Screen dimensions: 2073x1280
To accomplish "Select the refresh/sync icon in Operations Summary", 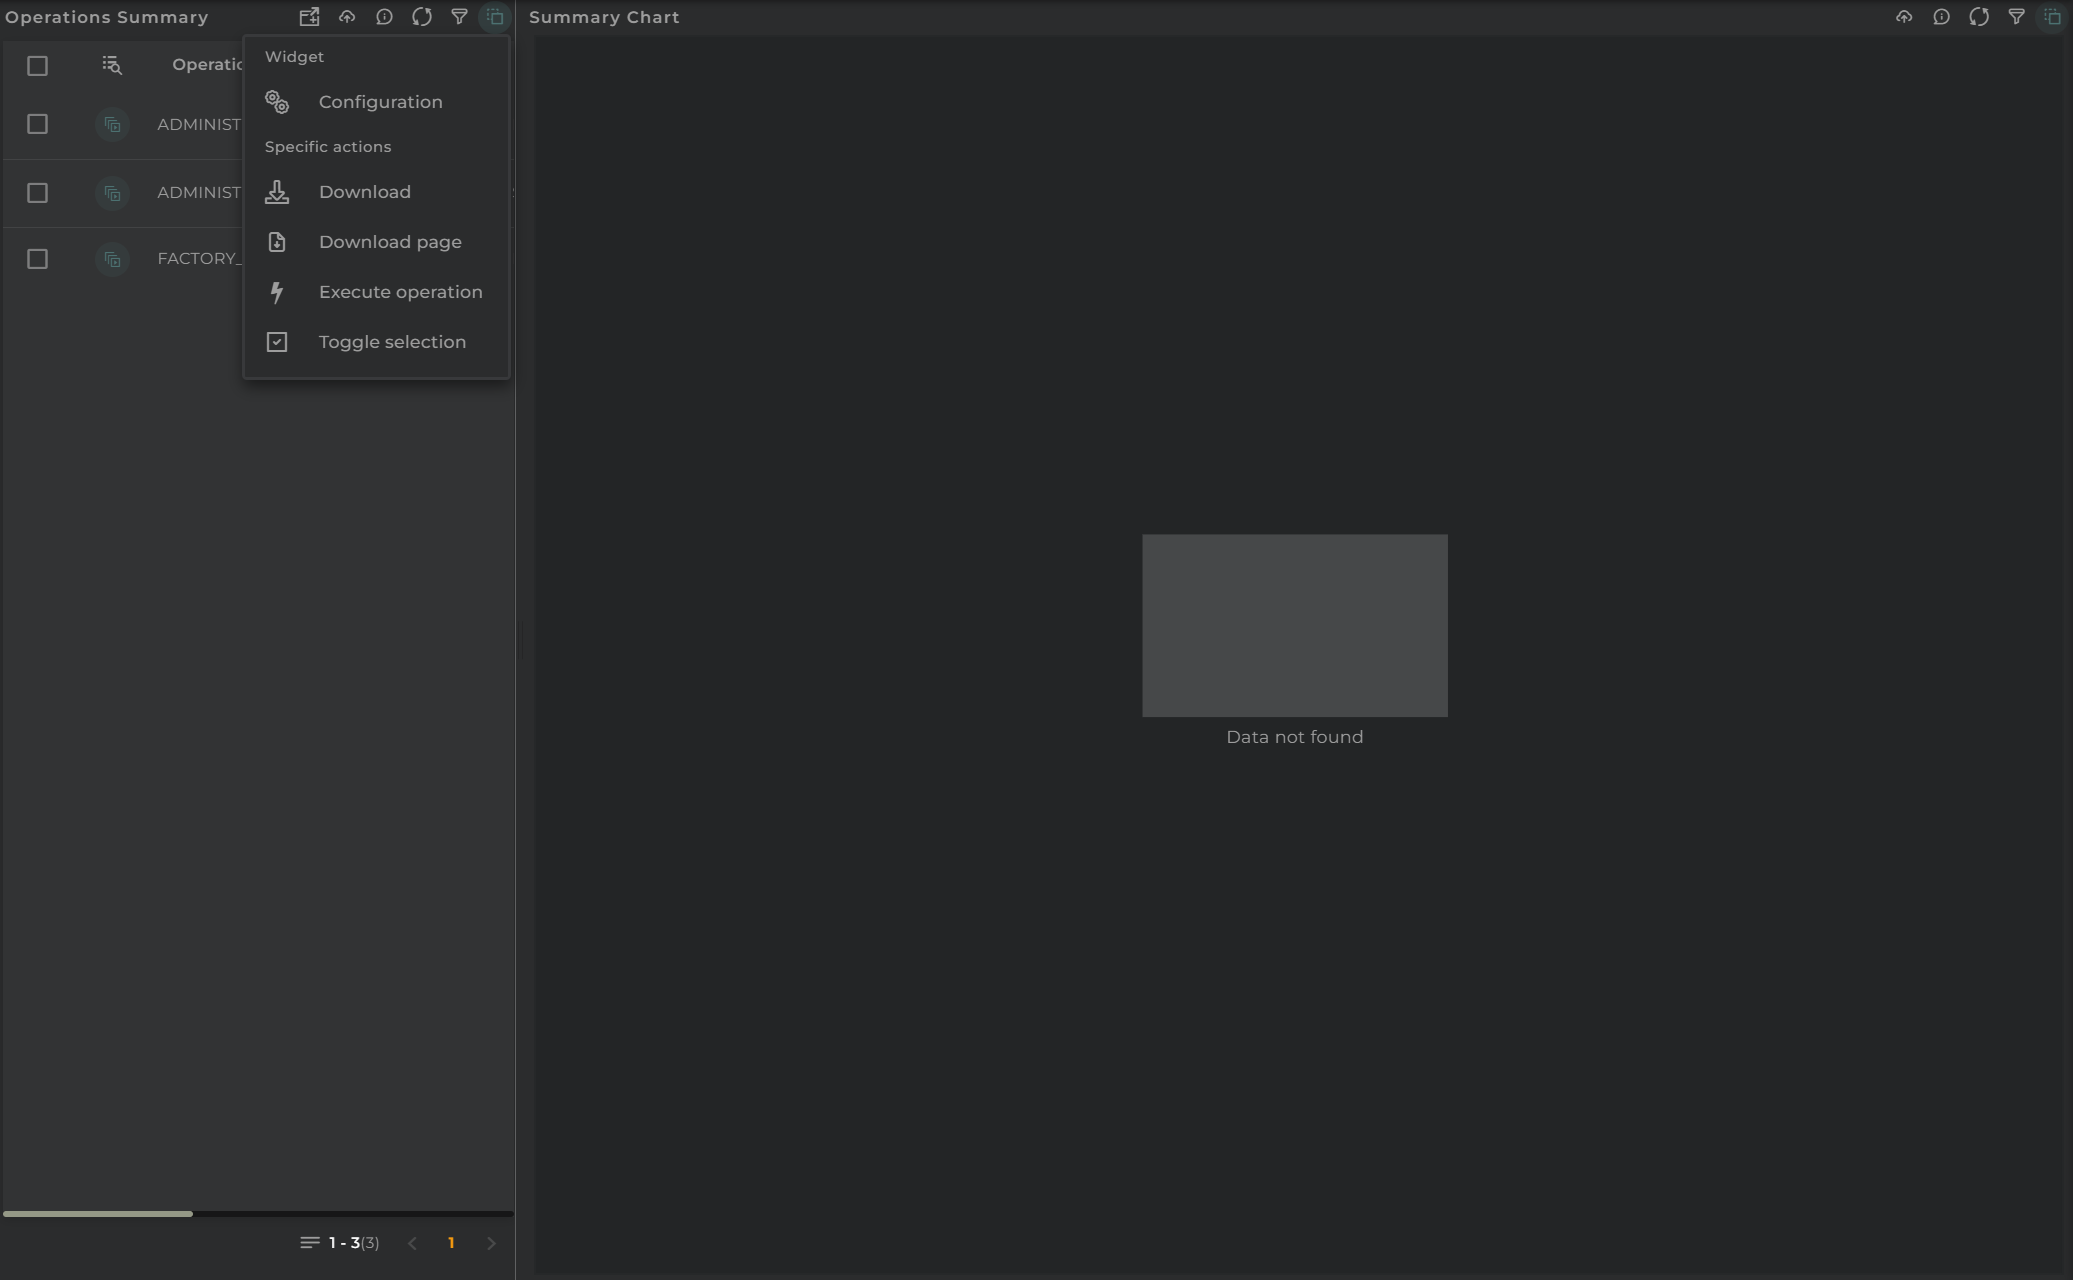I will coord(422,16).
